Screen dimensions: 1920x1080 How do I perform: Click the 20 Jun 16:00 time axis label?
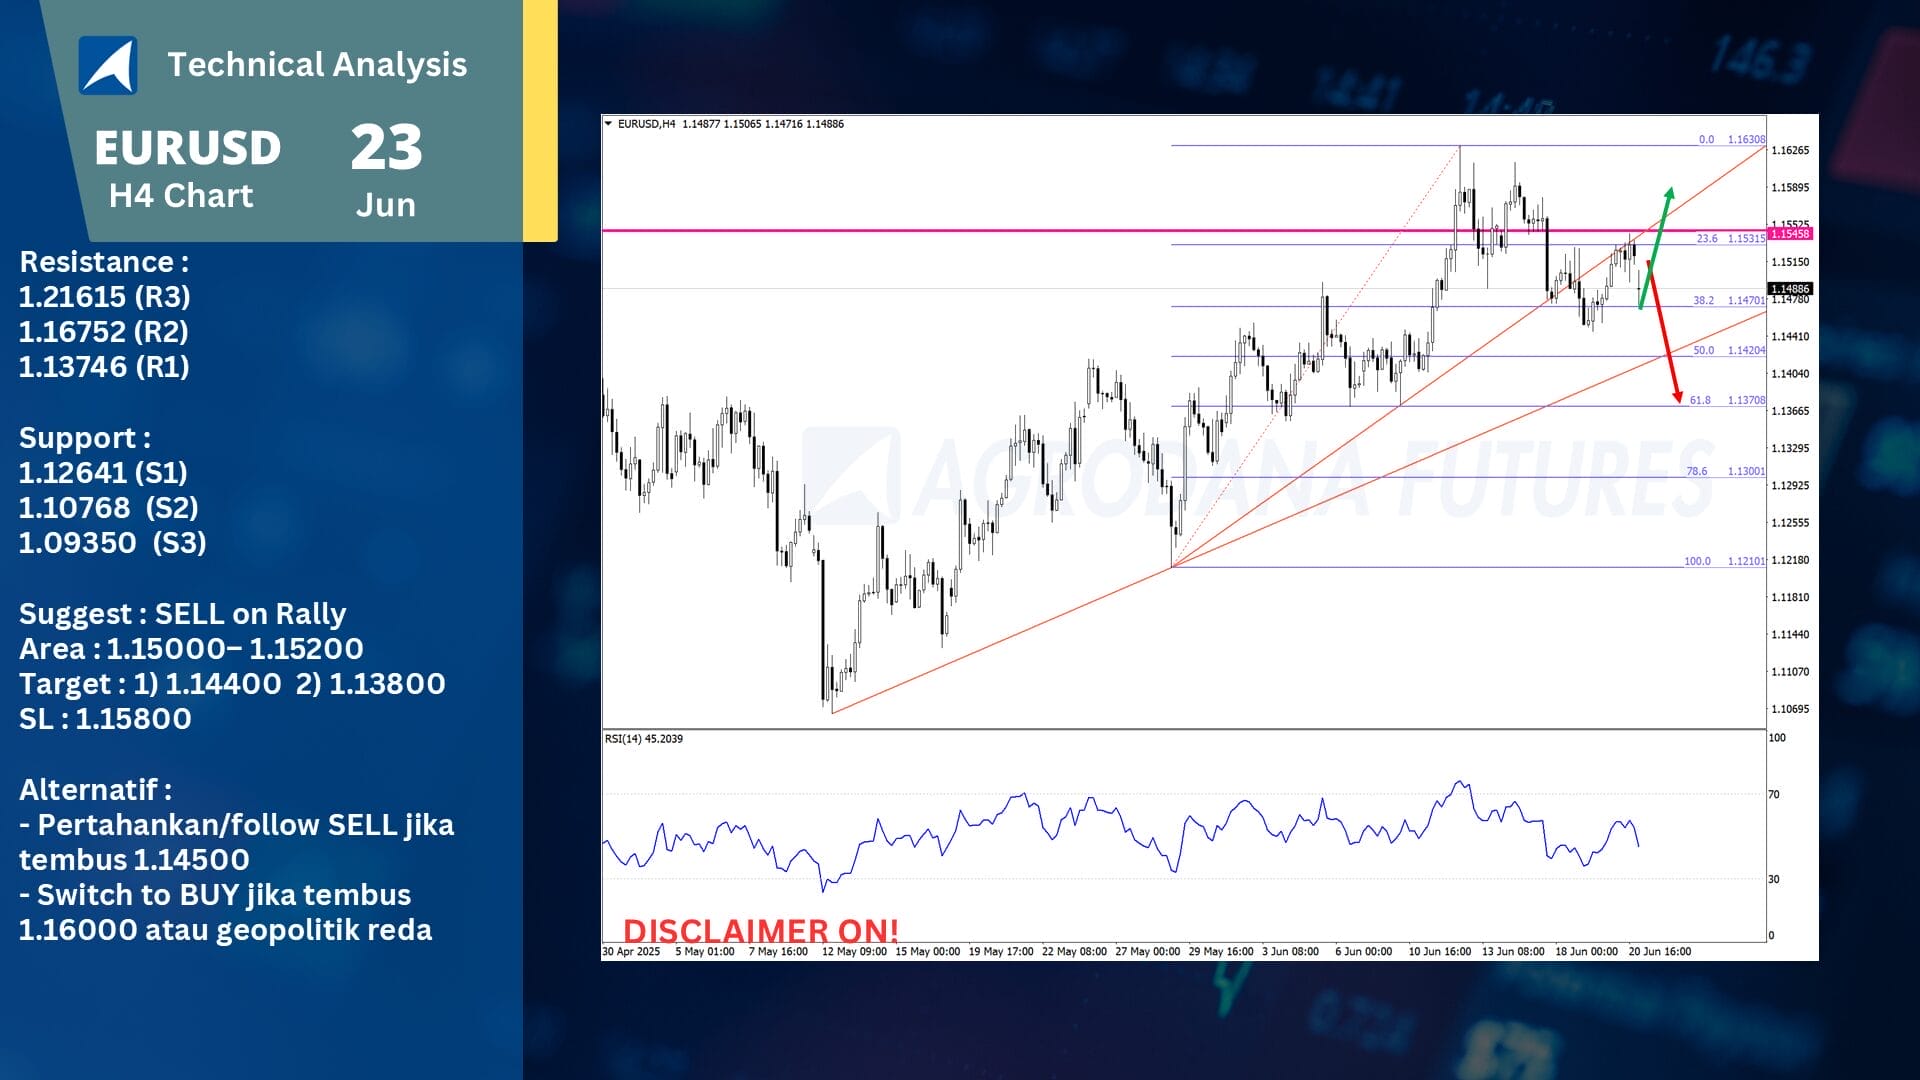[x=1660, y=952]
